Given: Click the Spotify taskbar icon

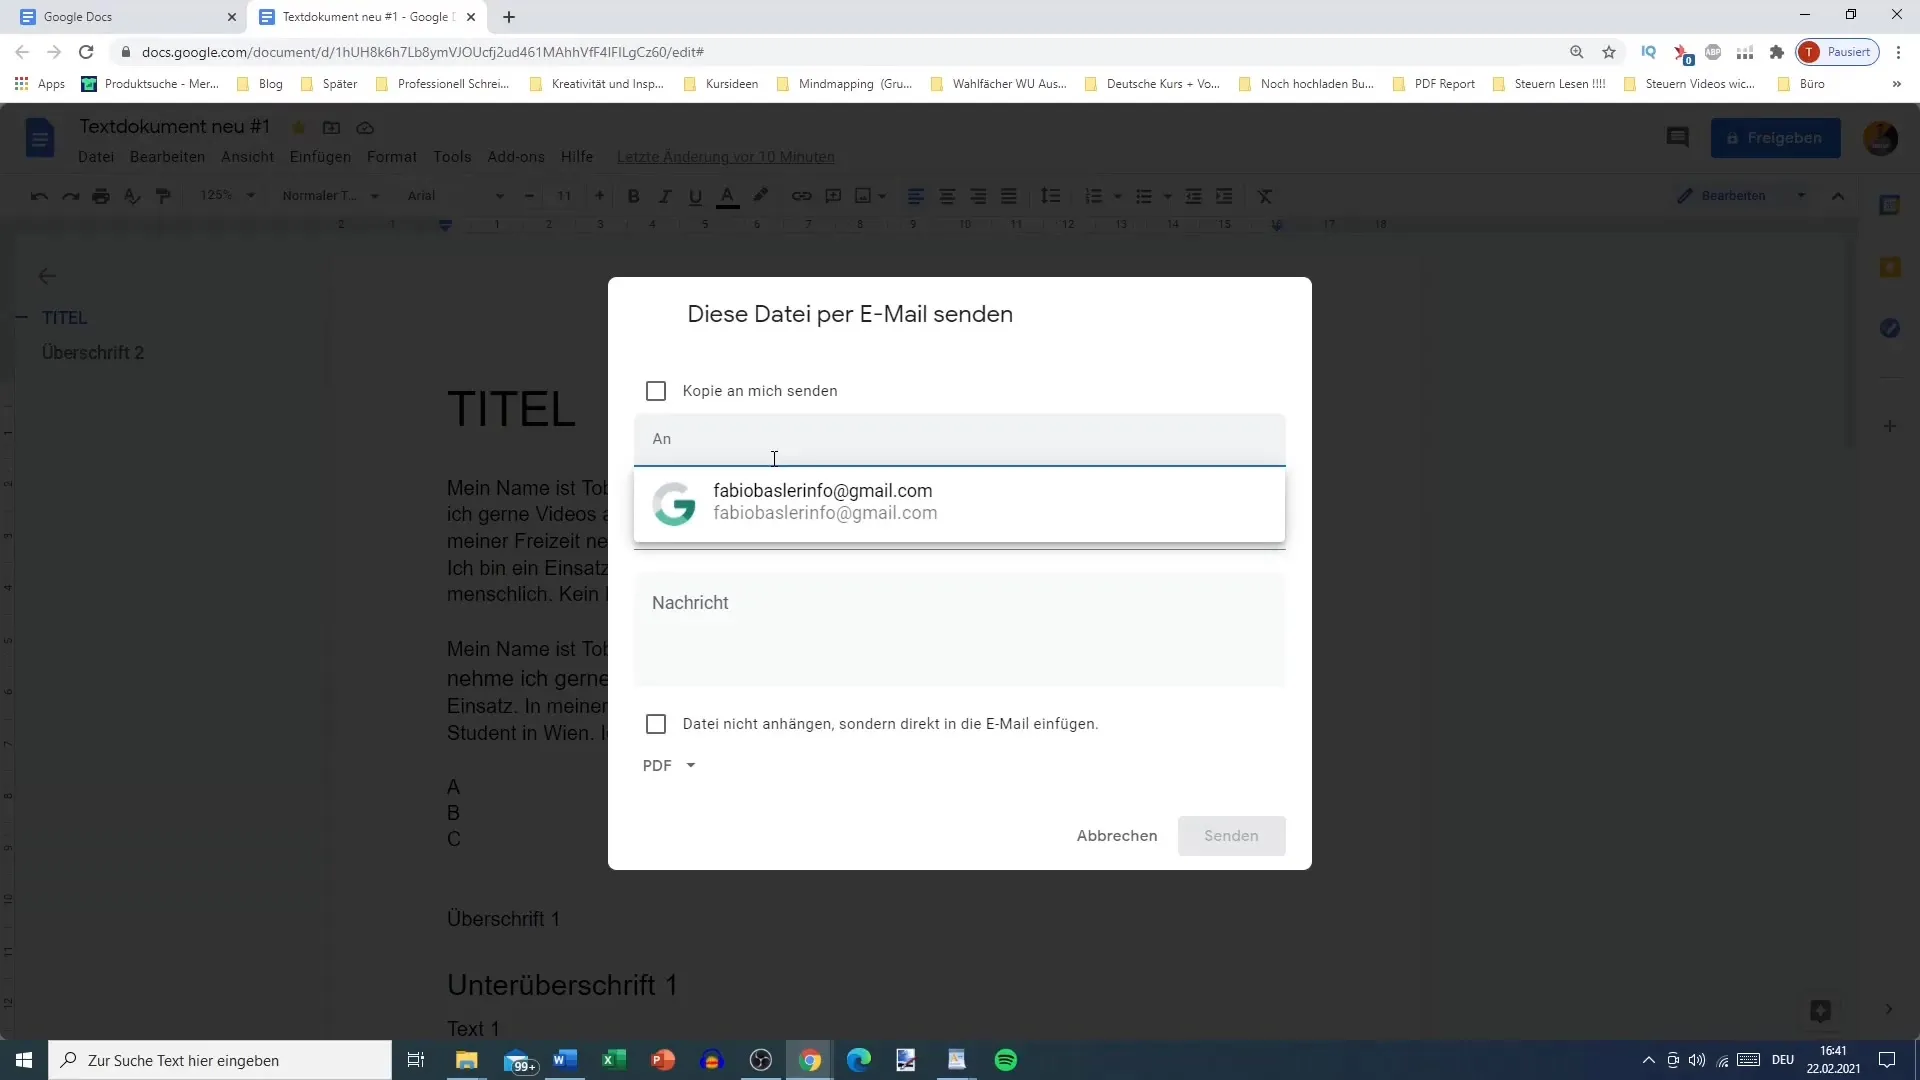Looking at the screenshot, I should [1007, 1060].
